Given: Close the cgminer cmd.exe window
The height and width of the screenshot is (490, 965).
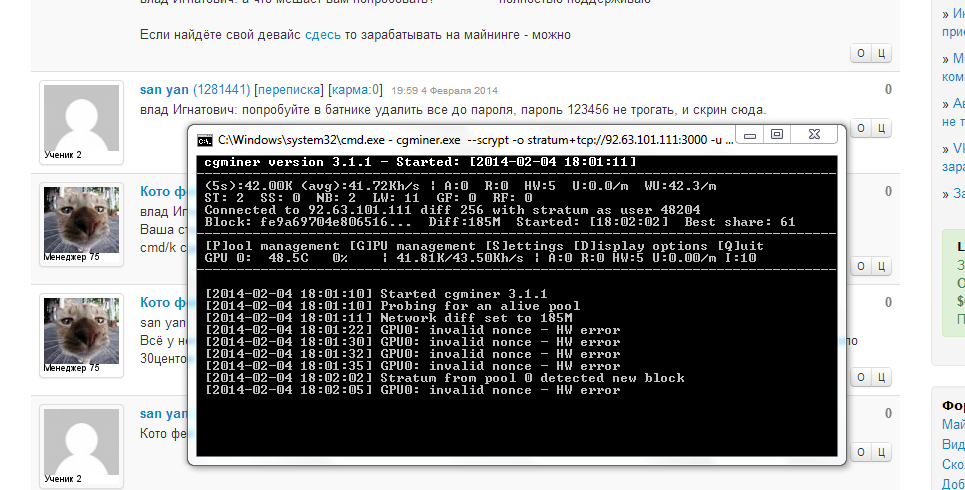Looking at the screenshot, I should point(814,135).
